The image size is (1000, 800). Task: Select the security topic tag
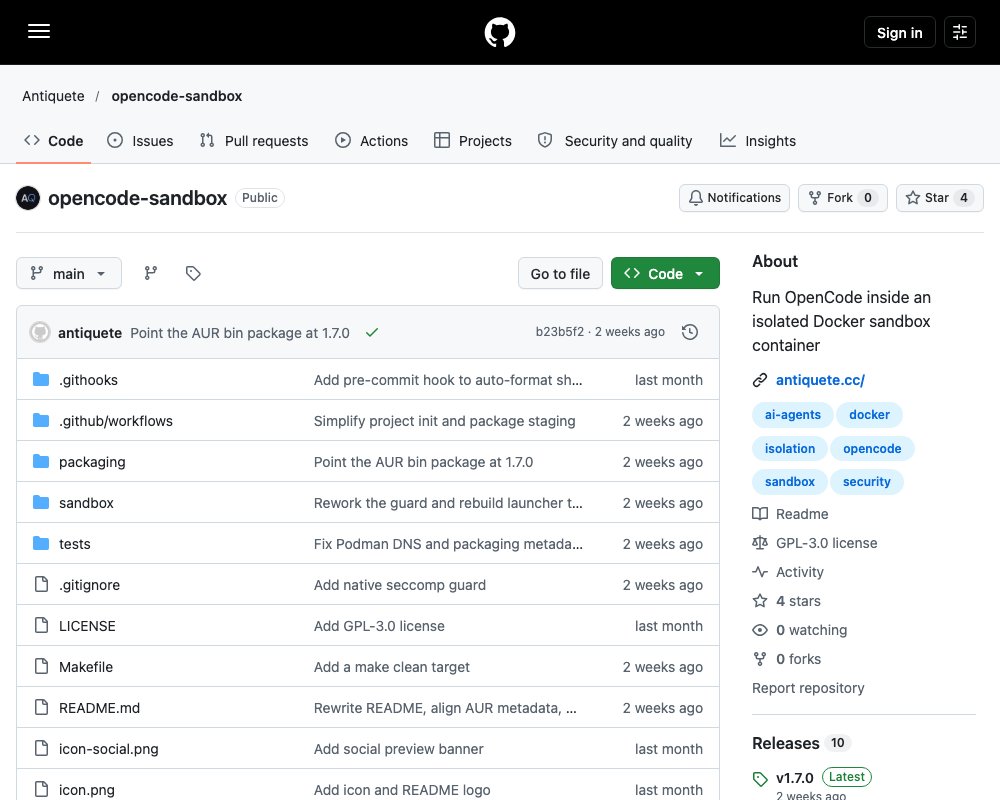point(866,482)
